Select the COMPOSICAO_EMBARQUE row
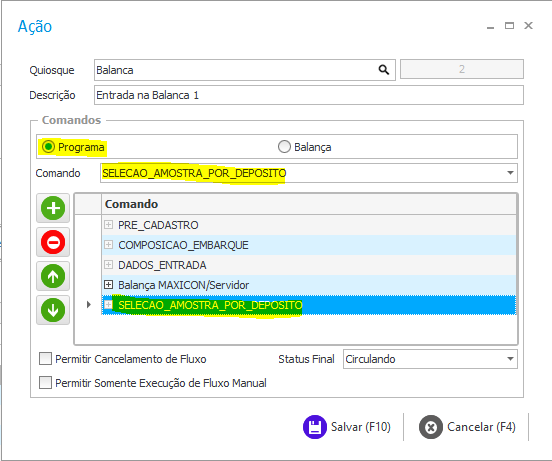 coord(309,245)
